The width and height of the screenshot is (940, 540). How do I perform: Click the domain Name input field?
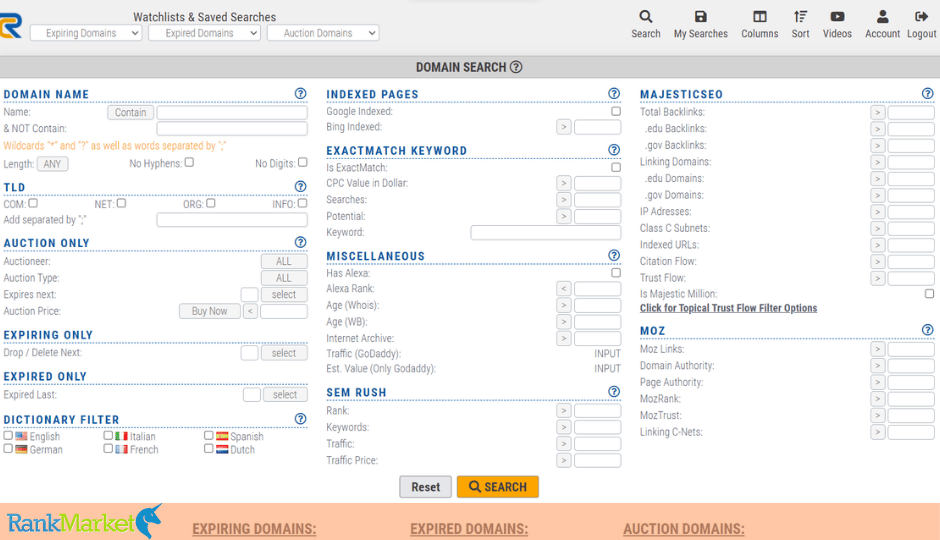click(x=232, y=112)
